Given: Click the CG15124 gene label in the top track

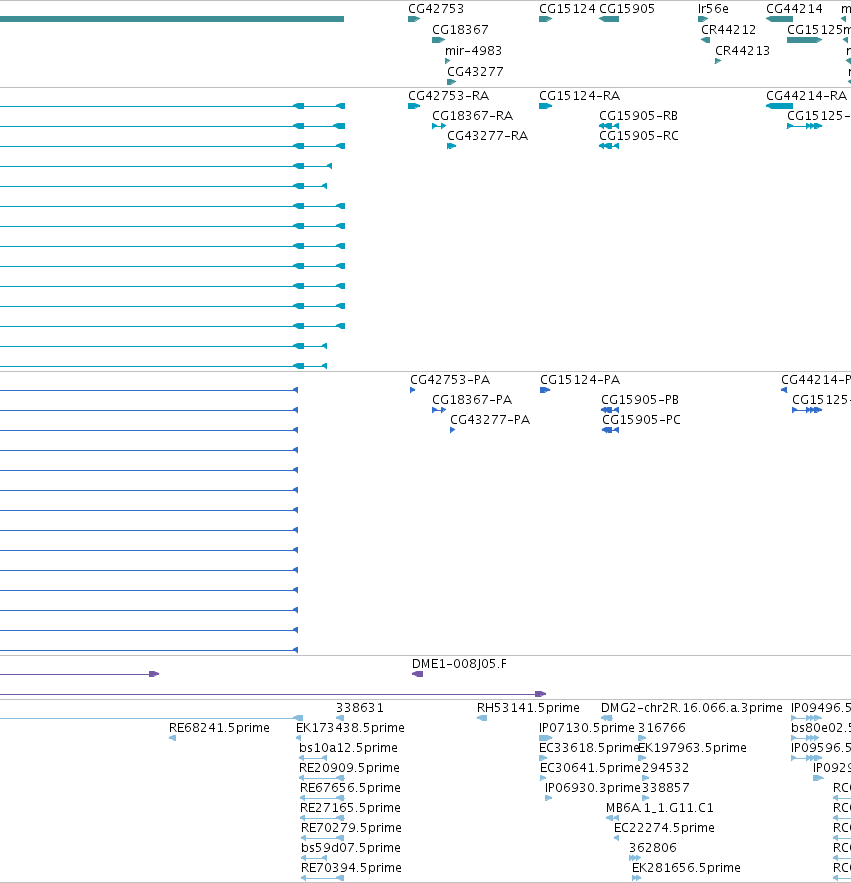Looking at the screenshot, I should (x=567, y=8).
